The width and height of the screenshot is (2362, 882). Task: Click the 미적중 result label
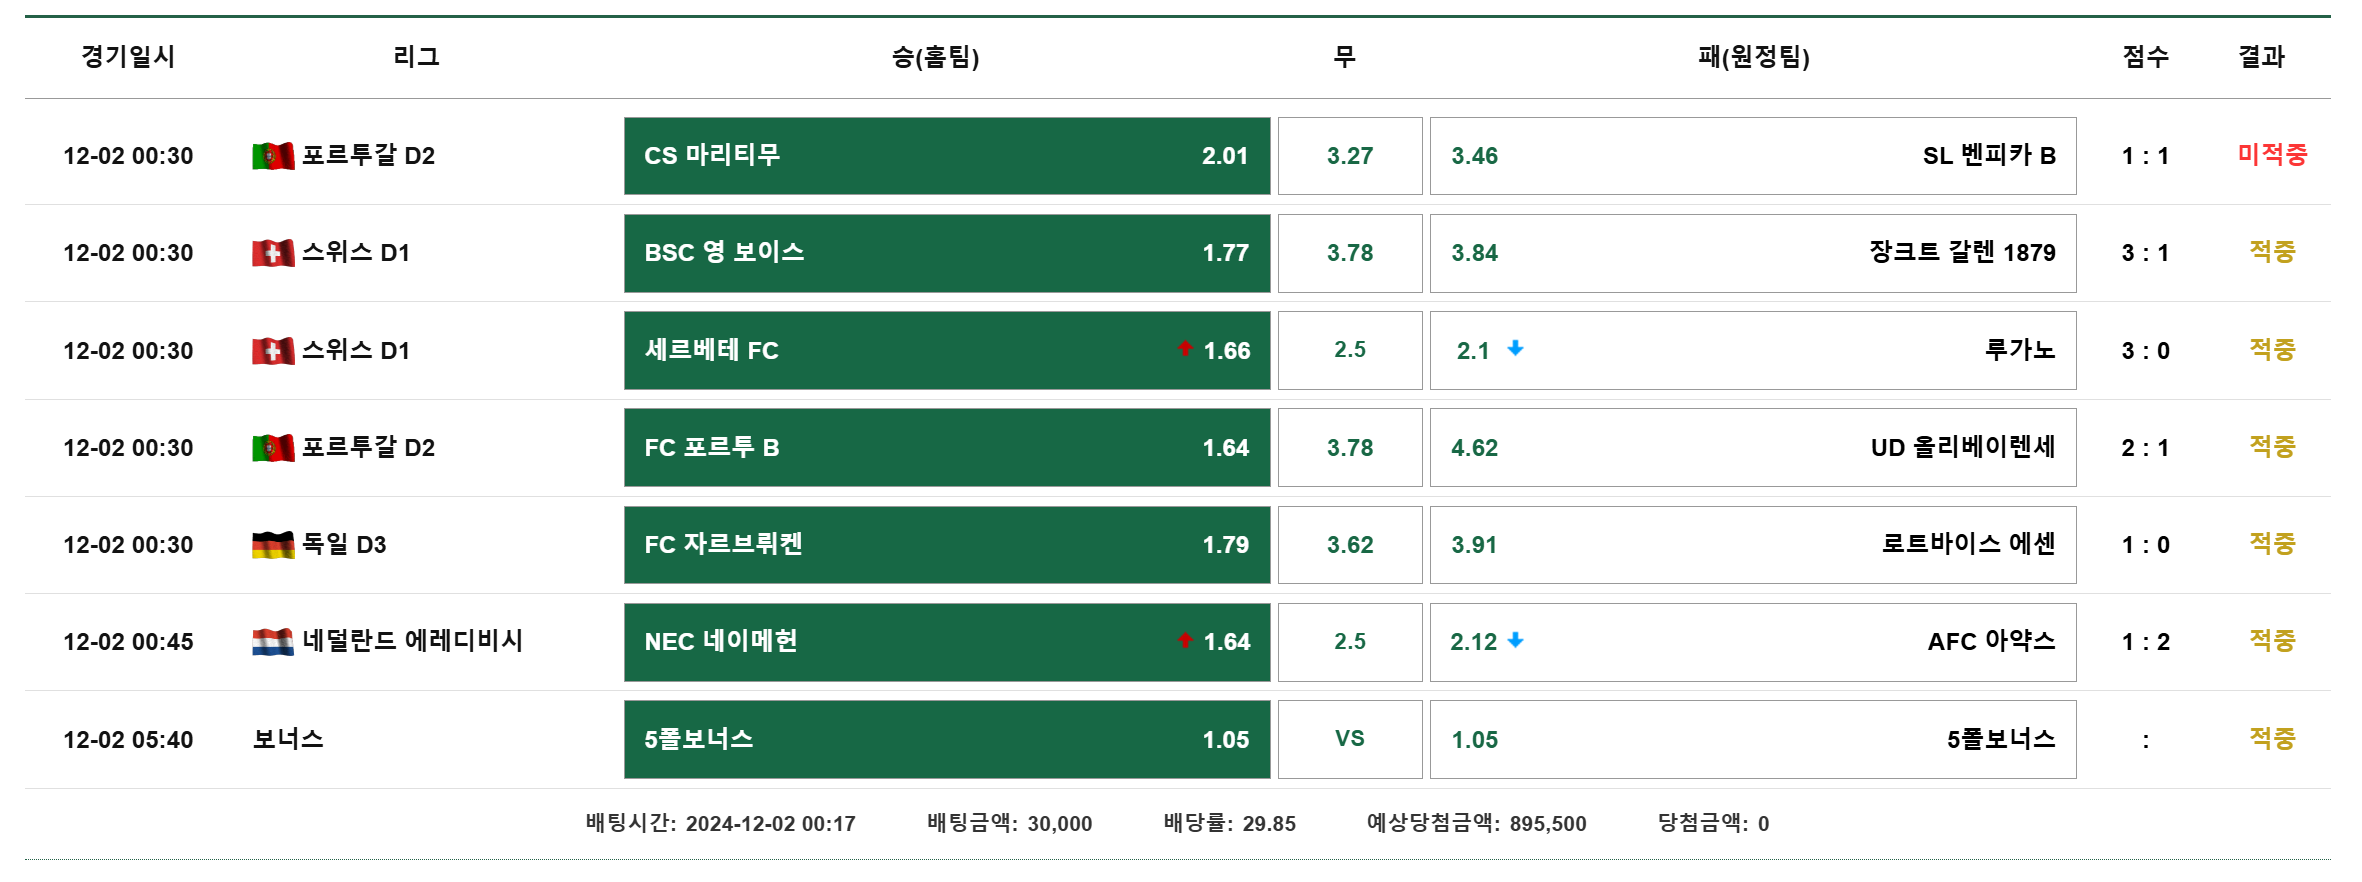(x=2271, y=155)
